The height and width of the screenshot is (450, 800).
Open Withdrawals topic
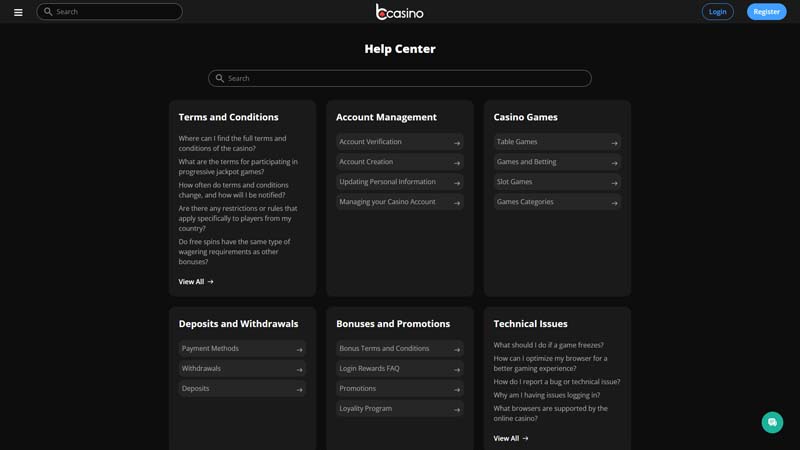(x=242, y=368)
